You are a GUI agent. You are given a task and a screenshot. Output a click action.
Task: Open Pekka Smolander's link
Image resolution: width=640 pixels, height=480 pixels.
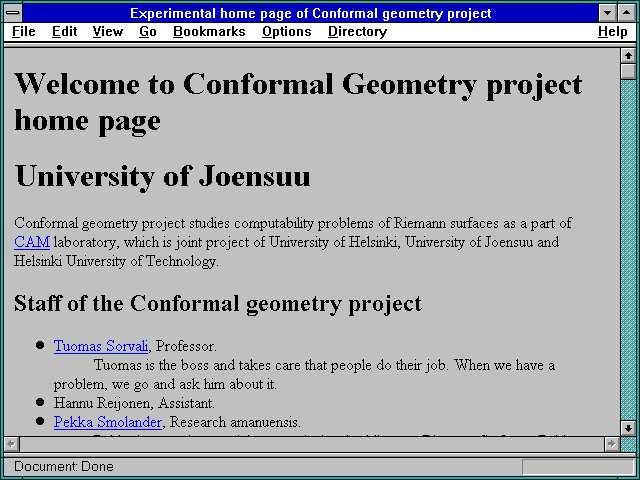click(x=108, y=422)
